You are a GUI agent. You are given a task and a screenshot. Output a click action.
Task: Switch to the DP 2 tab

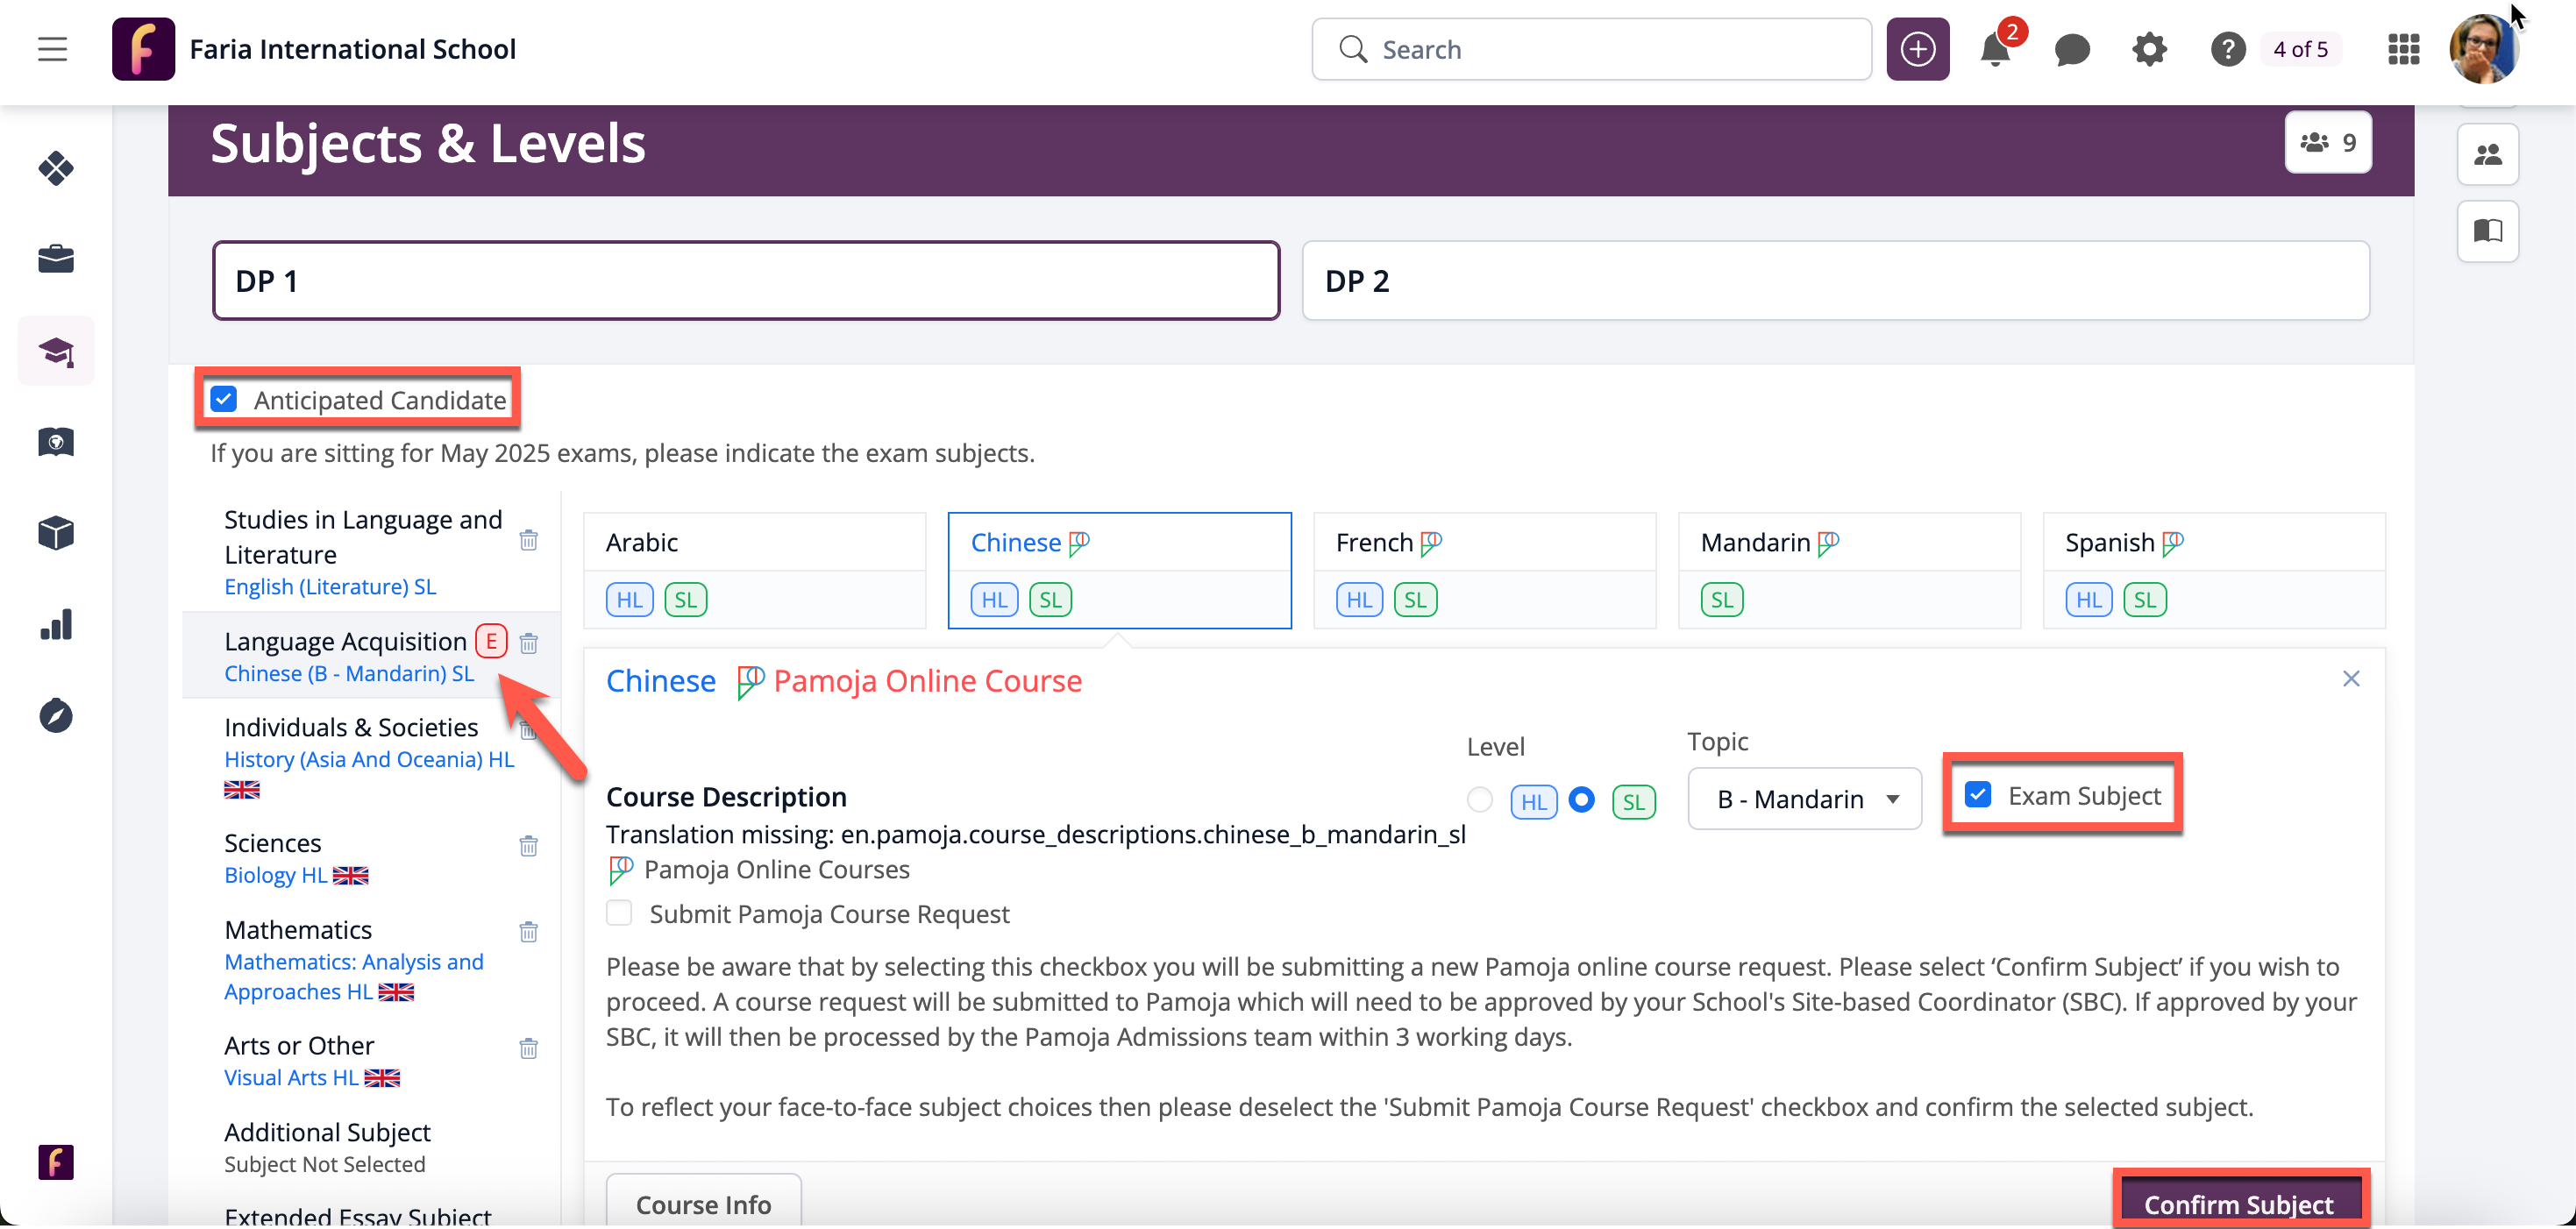1835,281
